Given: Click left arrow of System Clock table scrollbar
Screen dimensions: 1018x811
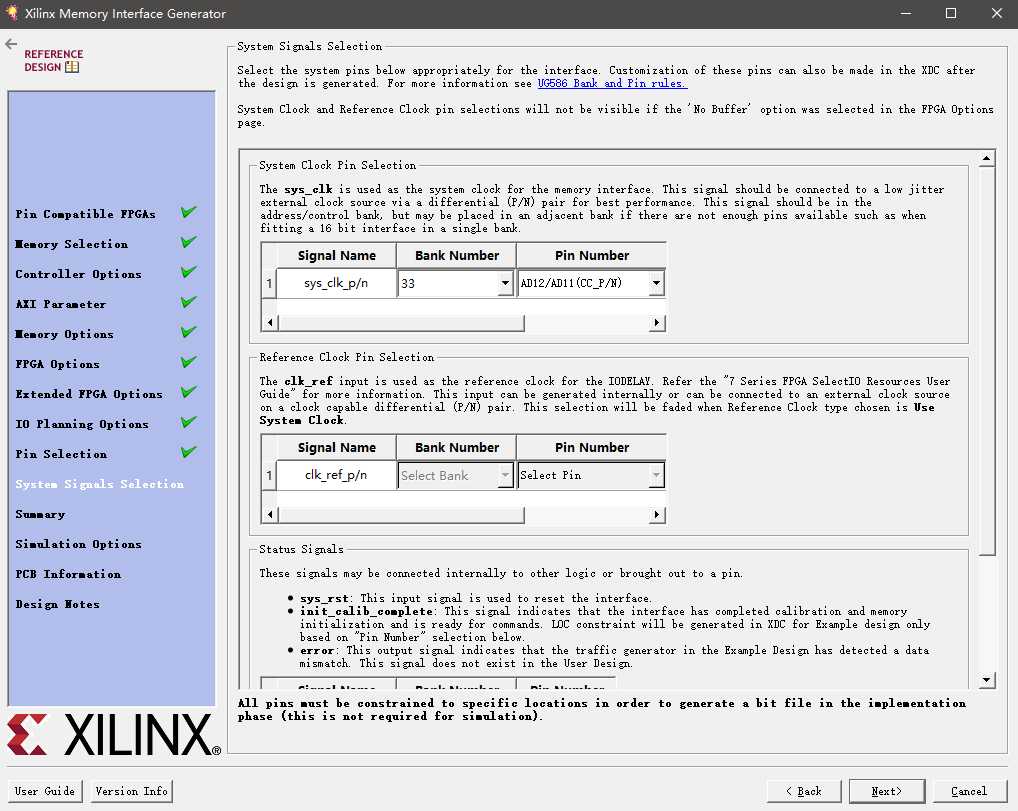Looking at the screenshot, I should pos(270,322).
